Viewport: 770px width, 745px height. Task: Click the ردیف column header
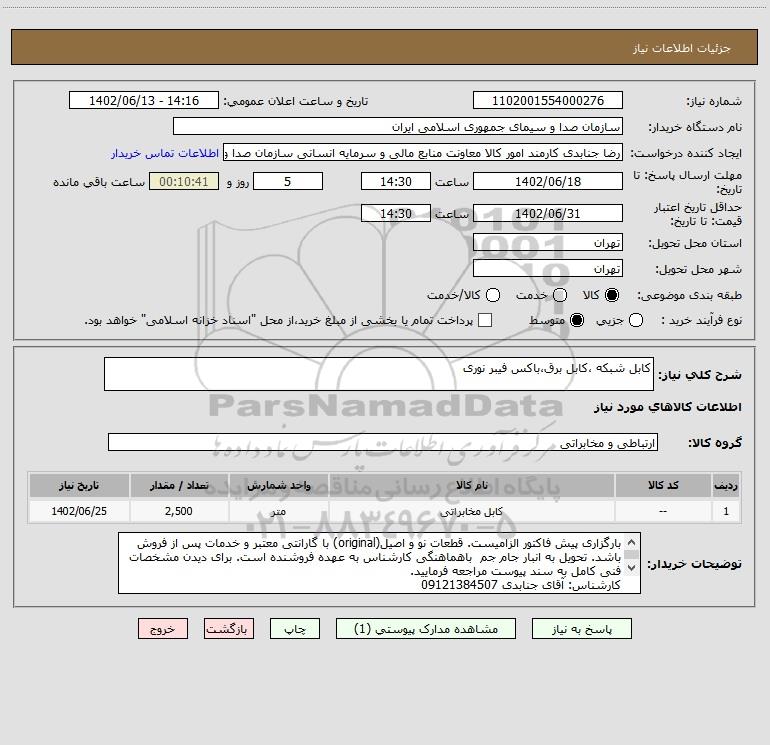[726, 485]
